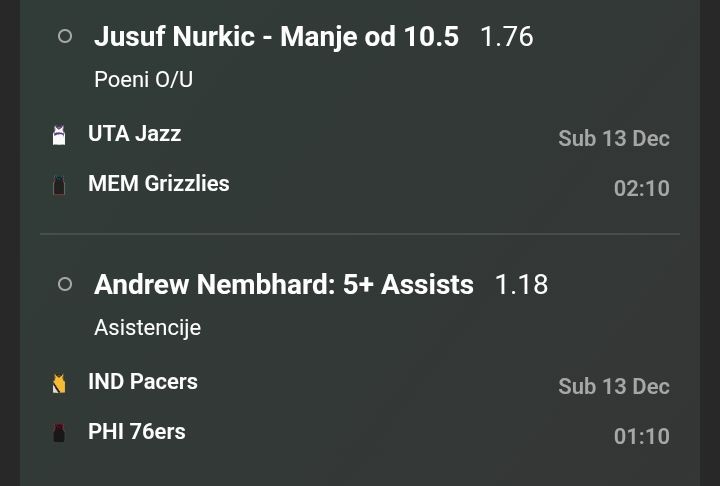
Task: Click the 01:10 game start time
Action: 641,436
